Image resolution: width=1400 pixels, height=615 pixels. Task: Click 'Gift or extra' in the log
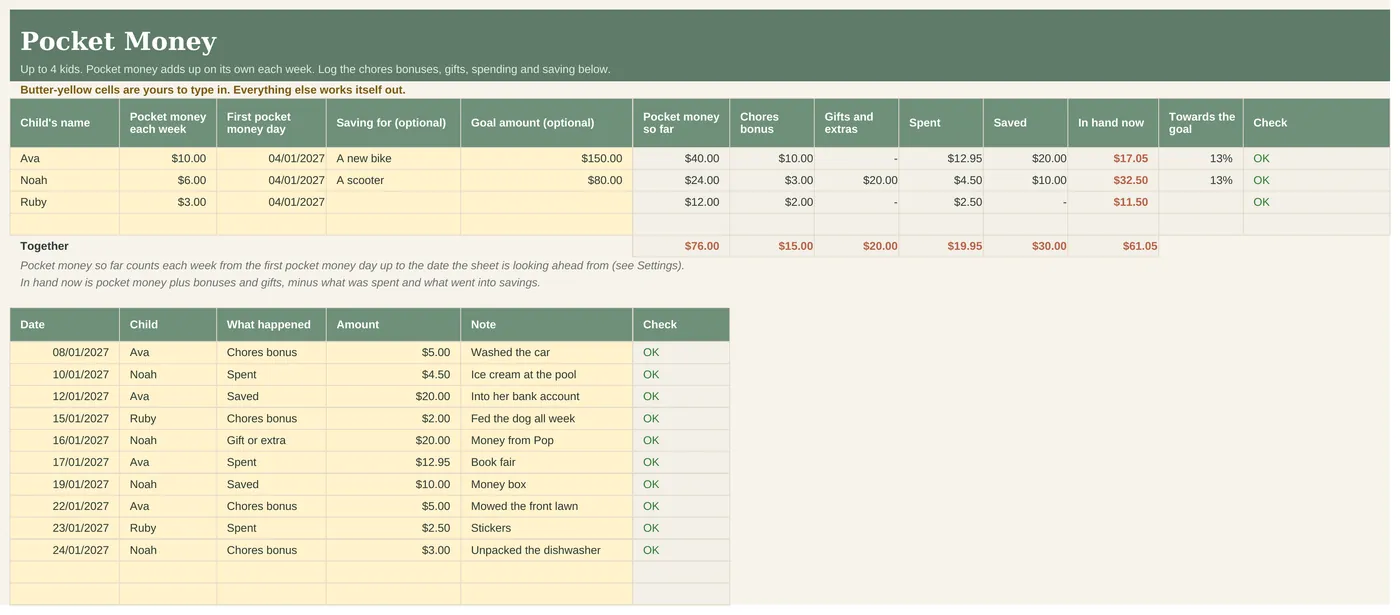(x=271, y=440)
